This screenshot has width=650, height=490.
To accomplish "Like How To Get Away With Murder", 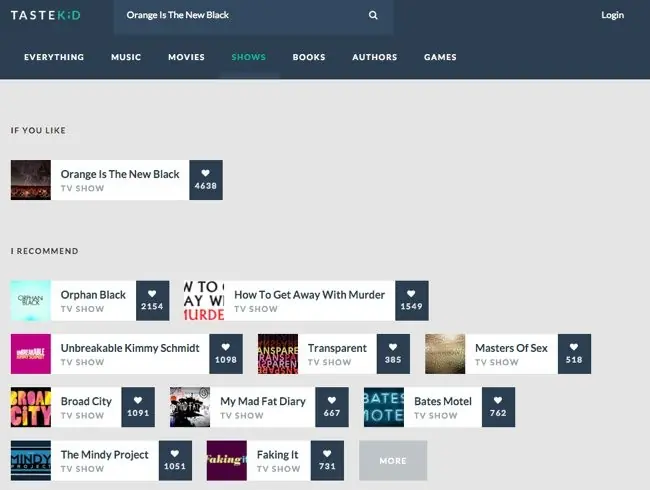I will 412,301.
